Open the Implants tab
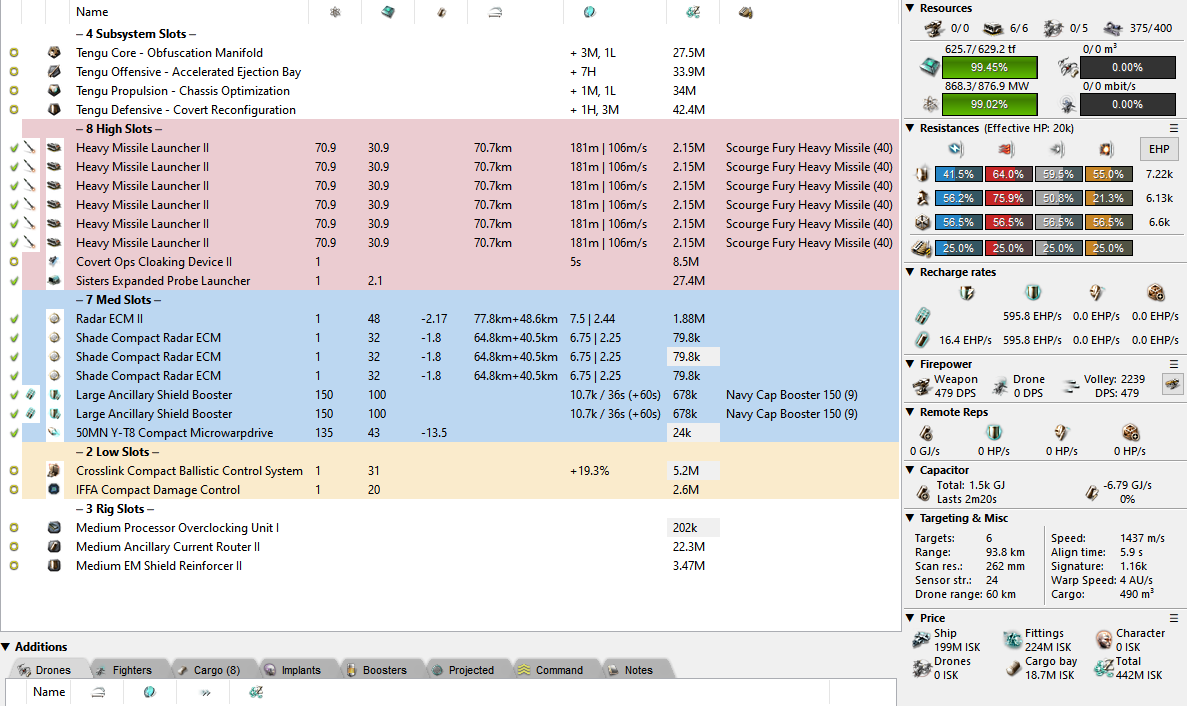The image size is (1187, 706). [291, 670]
